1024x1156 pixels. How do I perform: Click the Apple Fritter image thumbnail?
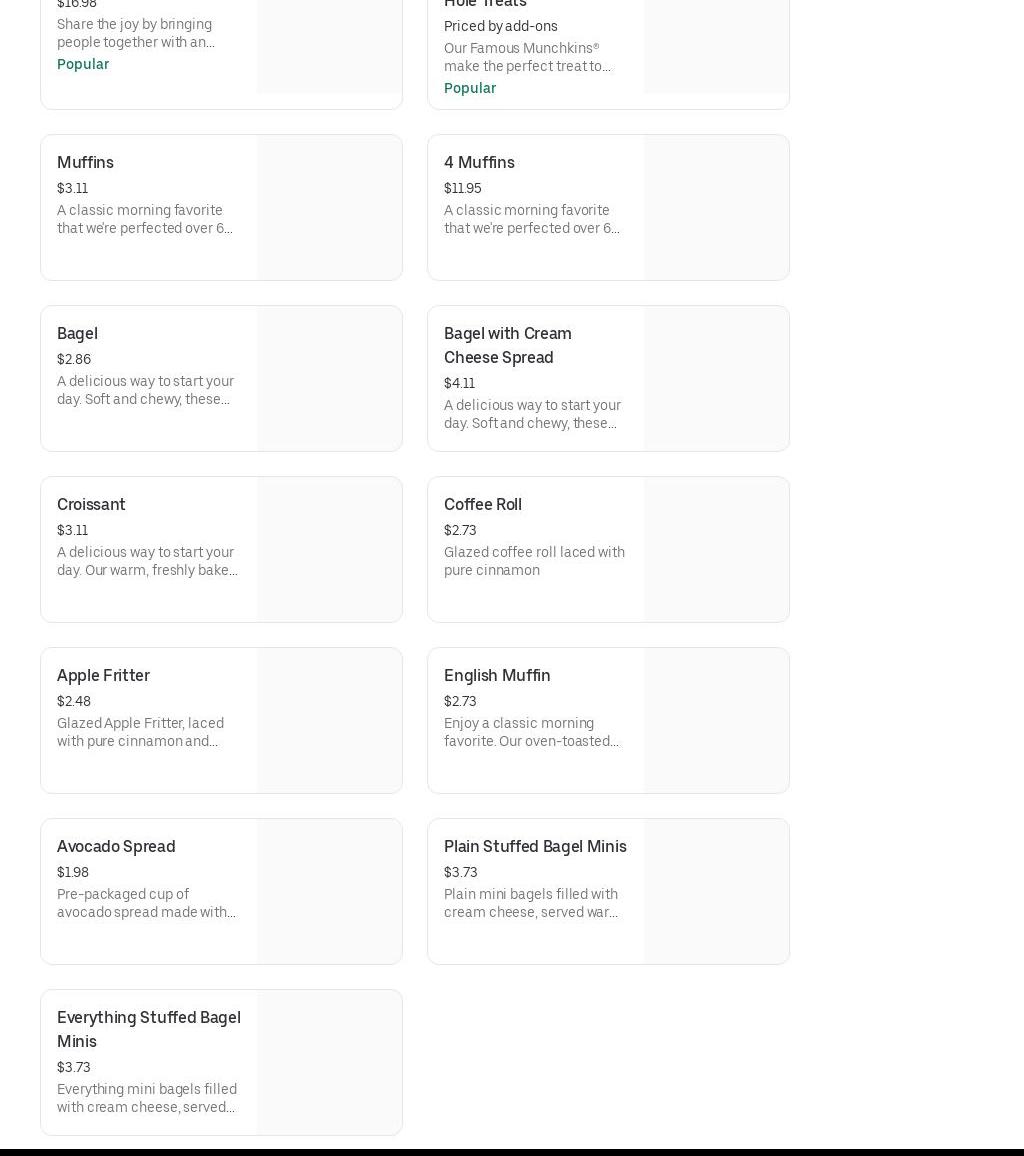(329, 720)
